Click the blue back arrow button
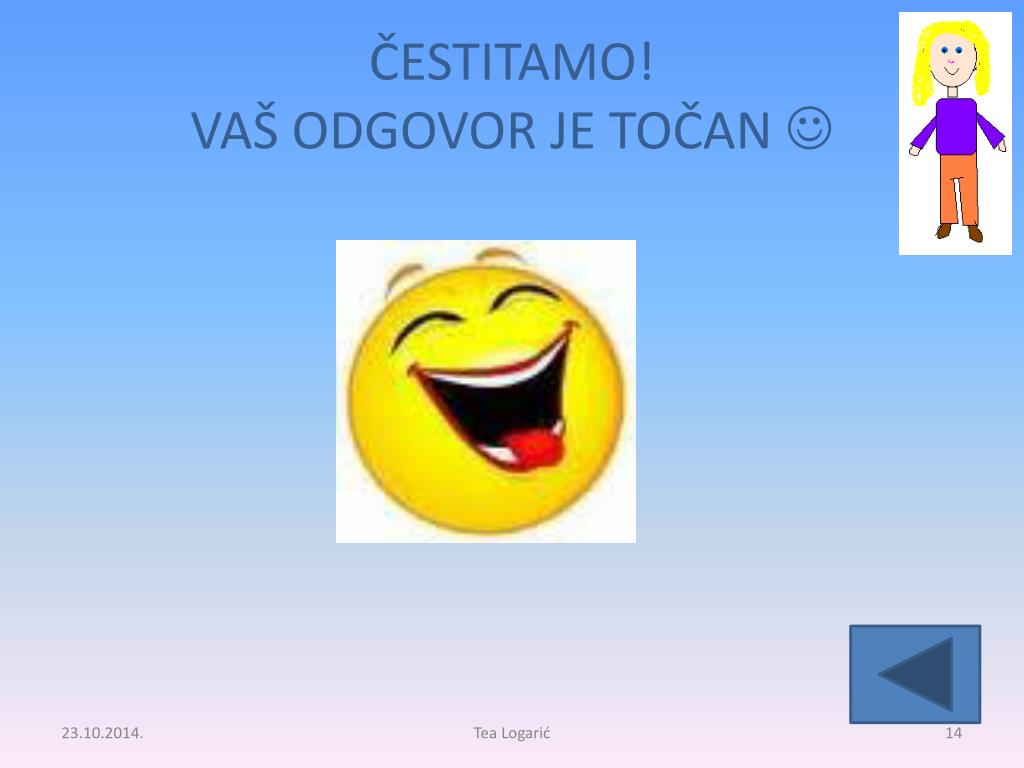 915,674
